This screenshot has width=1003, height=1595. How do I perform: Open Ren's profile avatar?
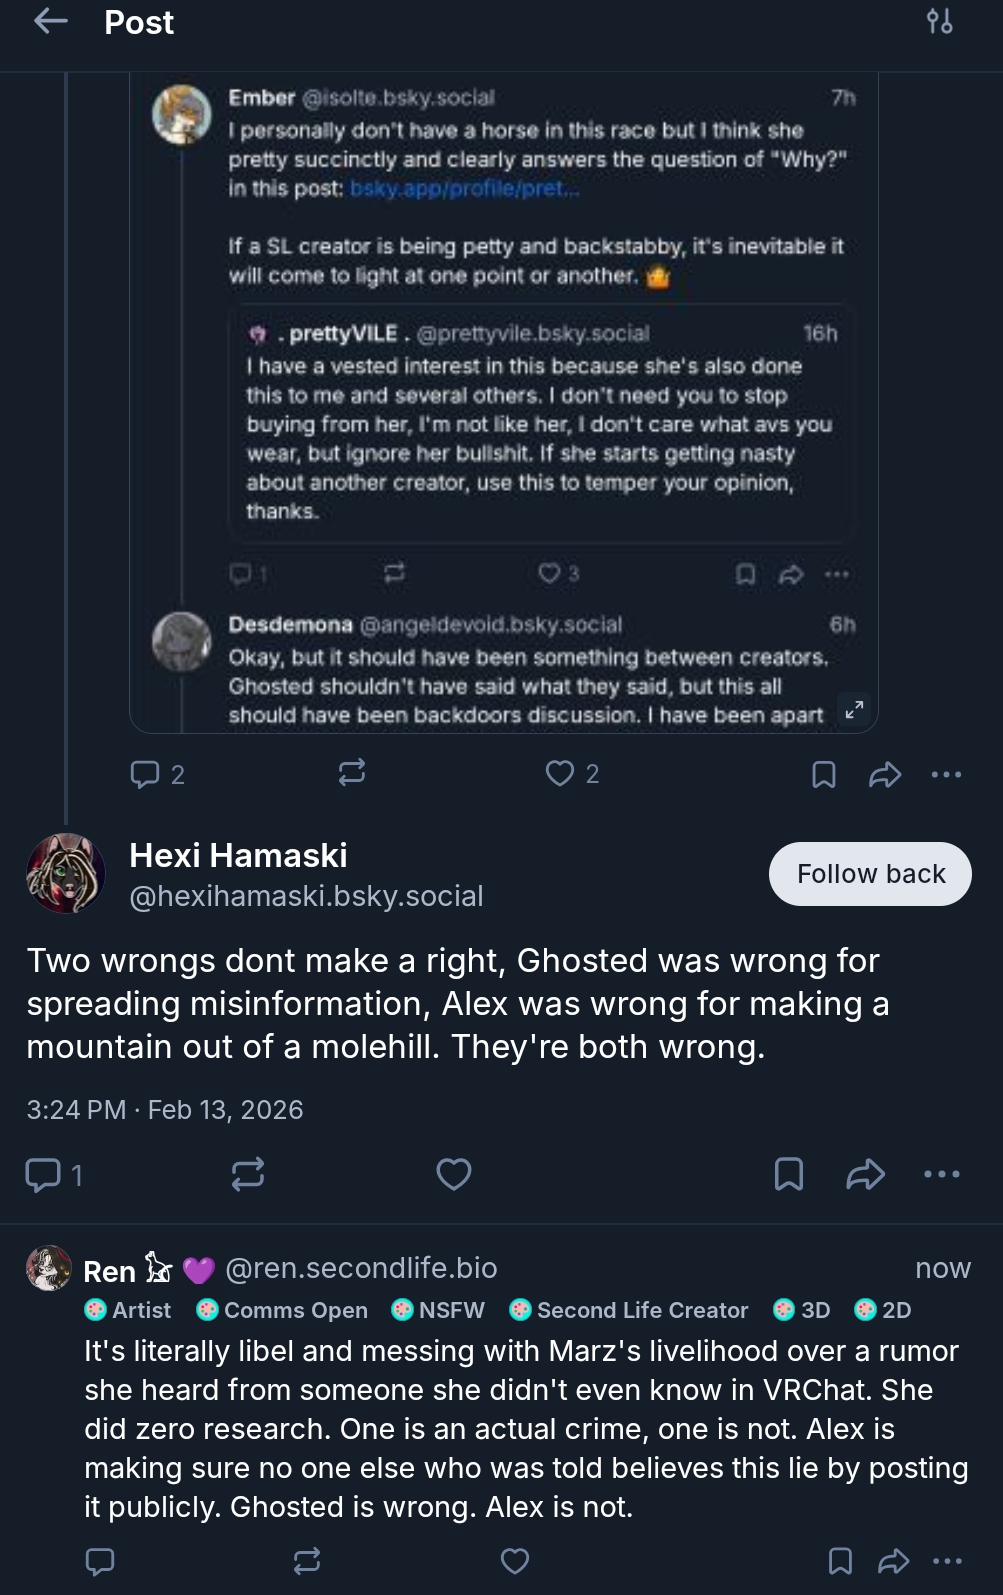point(49,1268)
